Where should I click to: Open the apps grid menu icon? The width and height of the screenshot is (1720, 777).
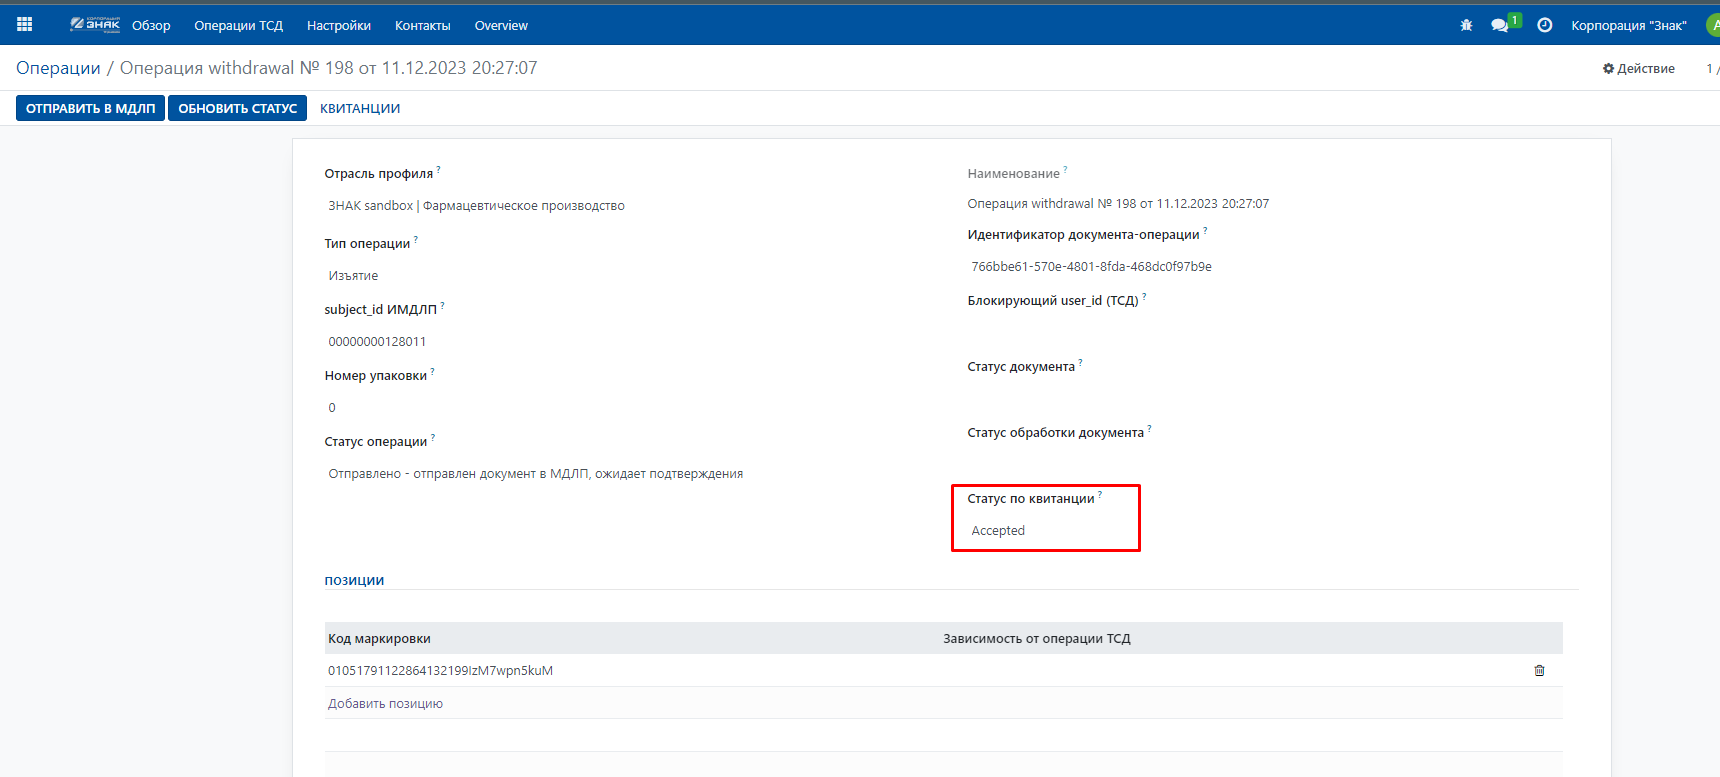25,25
